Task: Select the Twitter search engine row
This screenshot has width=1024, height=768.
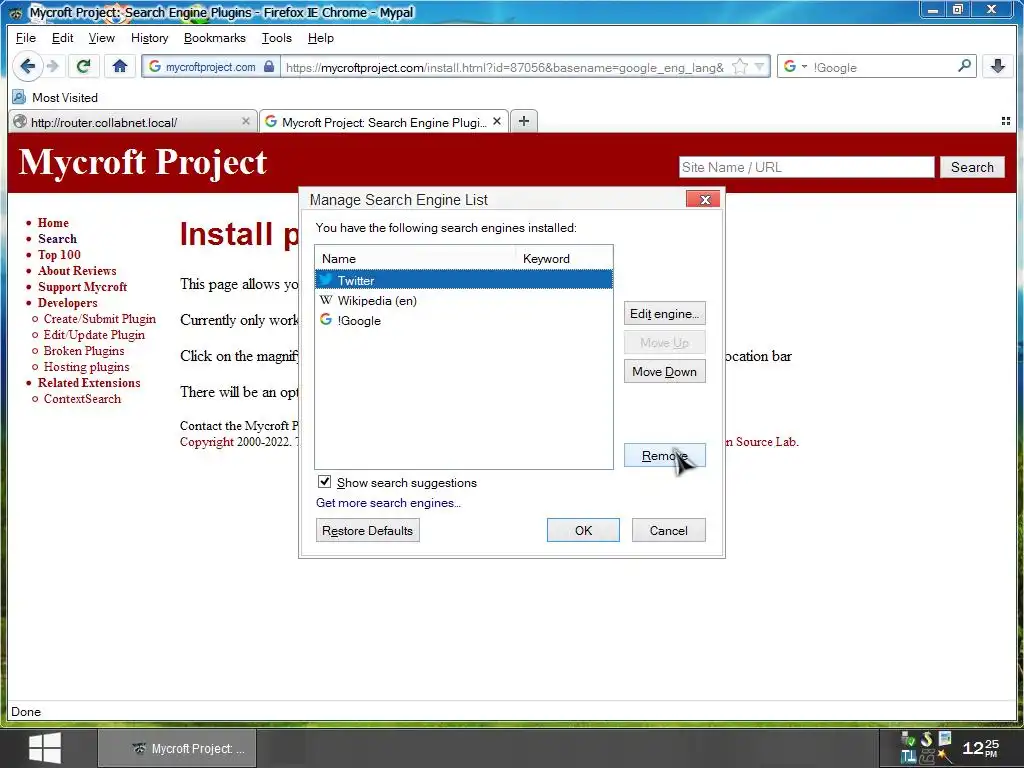Action: point(464,280)
